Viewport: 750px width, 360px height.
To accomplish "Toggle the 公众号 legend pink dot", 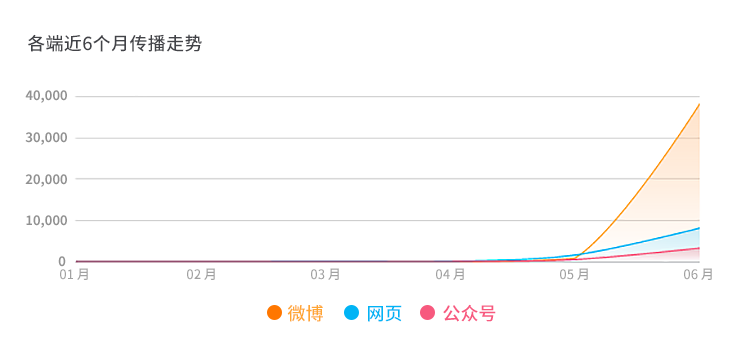I will coord(428,313).
